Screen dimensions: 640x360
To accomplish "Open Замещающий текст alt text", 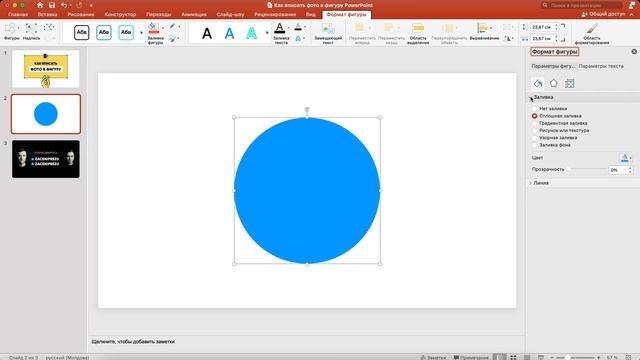I will pyautogui.click(x=328, y=33).
